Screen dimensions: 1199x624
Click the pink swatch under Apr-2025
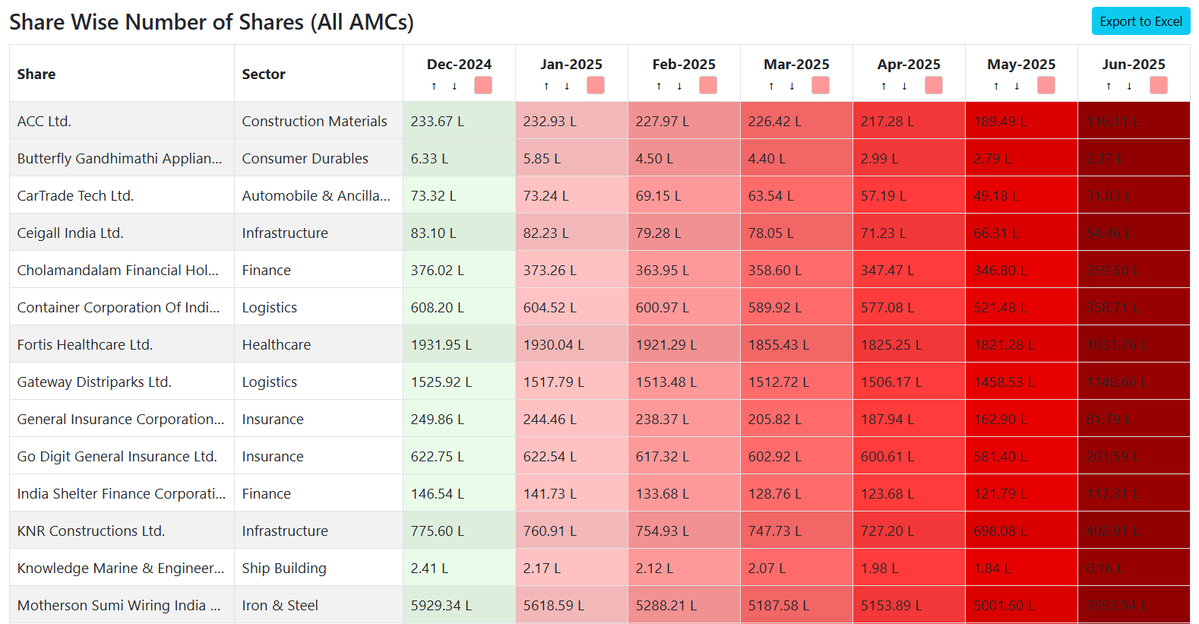tap(934, 85)
